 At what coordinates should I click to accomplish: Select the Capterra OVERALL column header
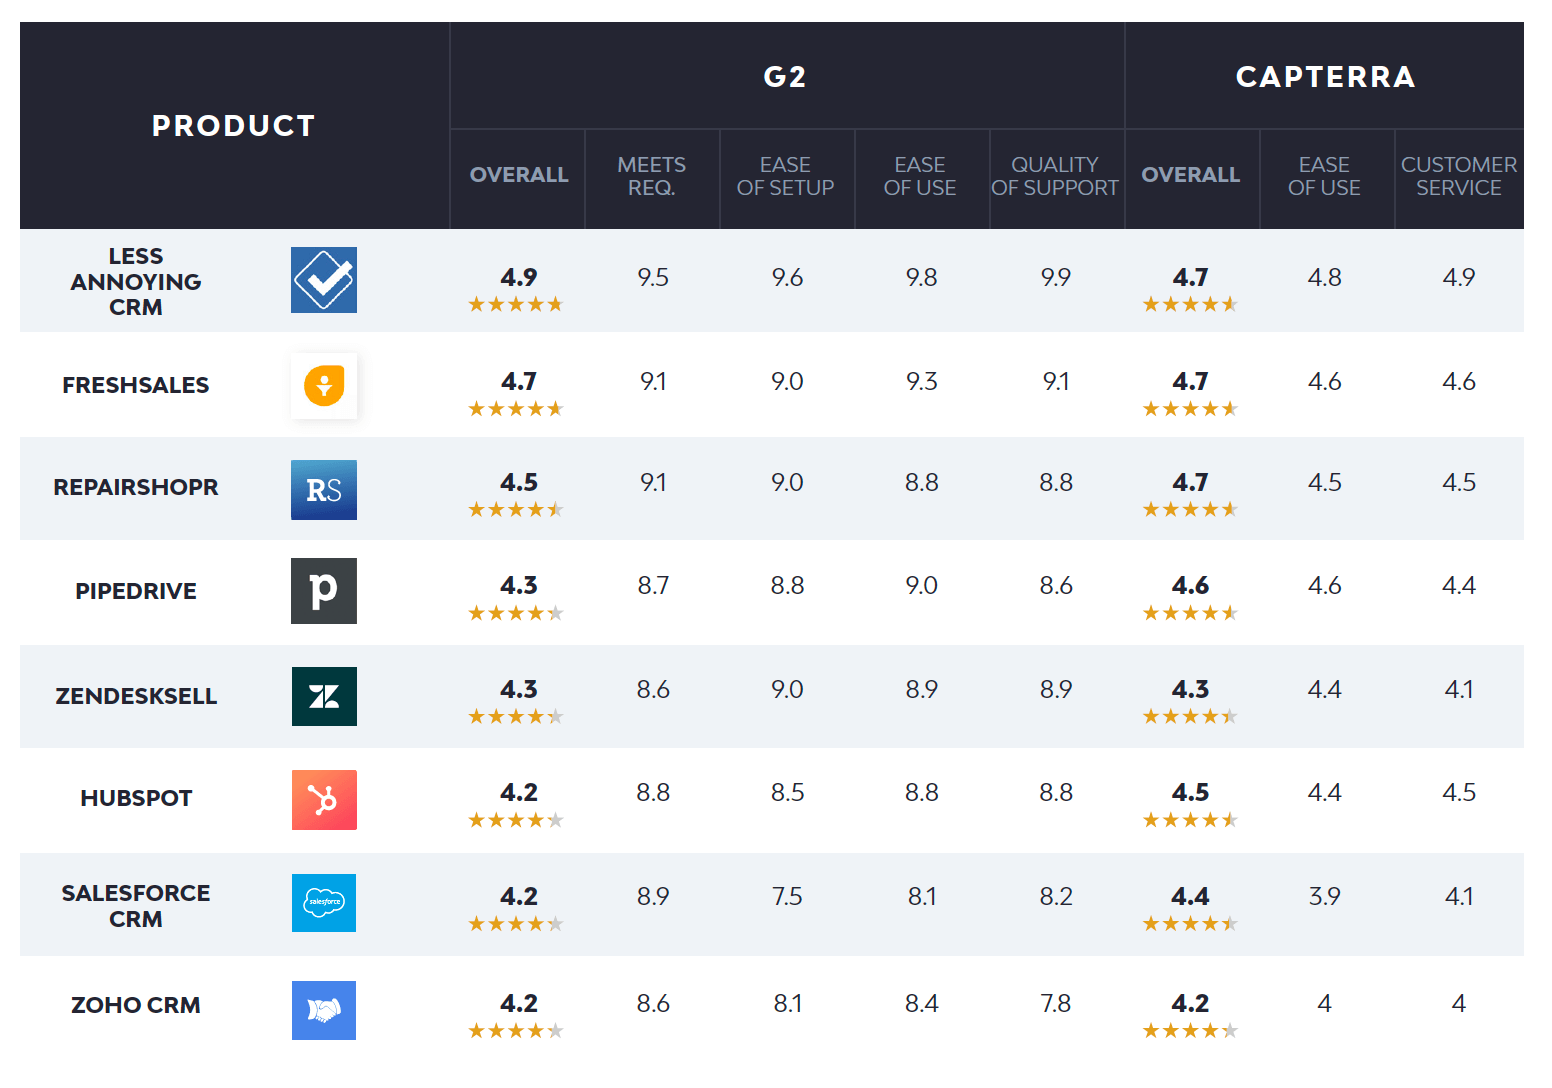[x=1190, y=175]
